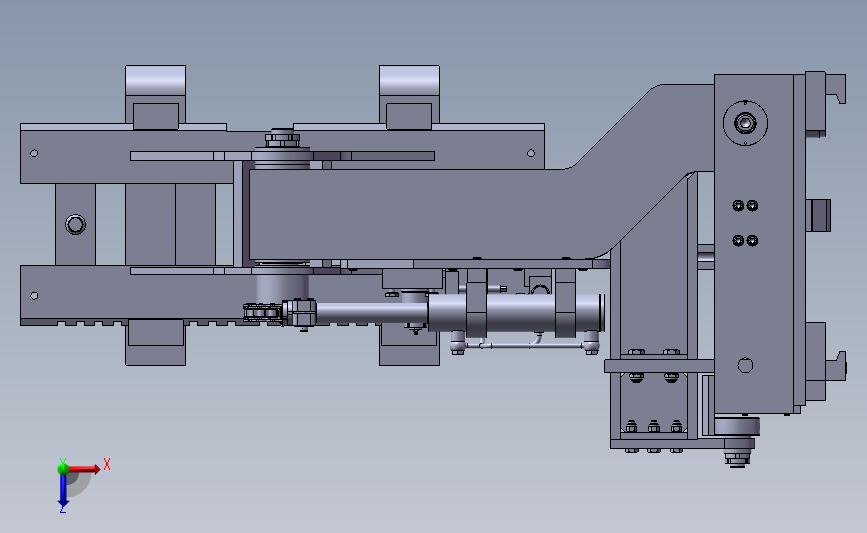The image size is (867, 533).
Task: Select the circular bushing in the left cross member
Action: 76,224
